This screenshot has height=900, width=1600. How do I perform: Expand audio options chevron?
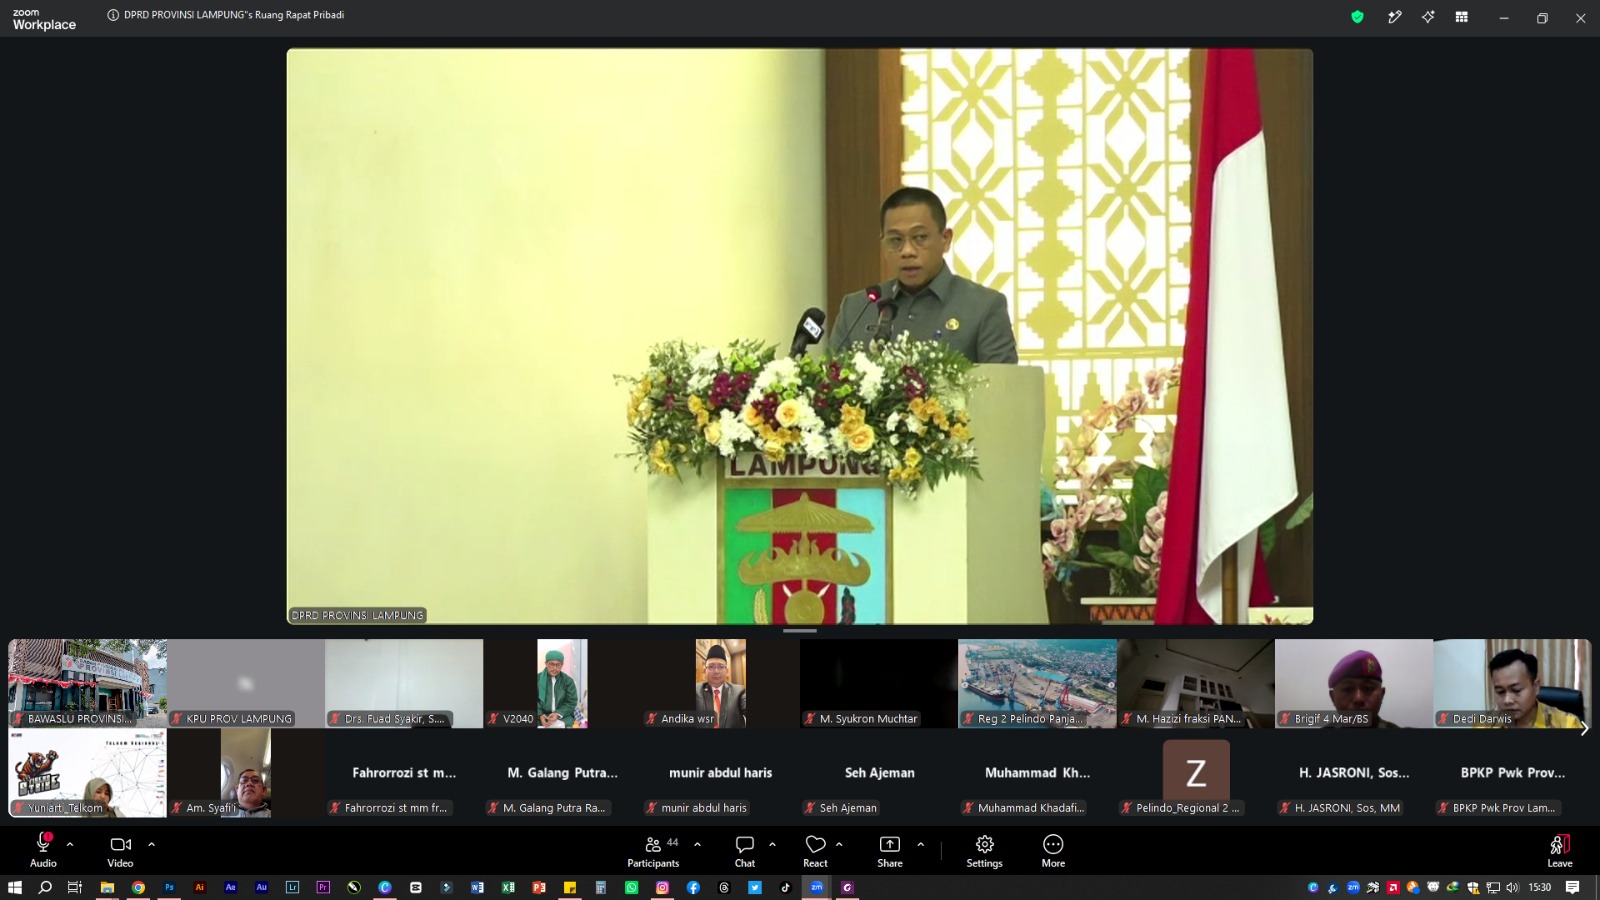pos(70,844)
